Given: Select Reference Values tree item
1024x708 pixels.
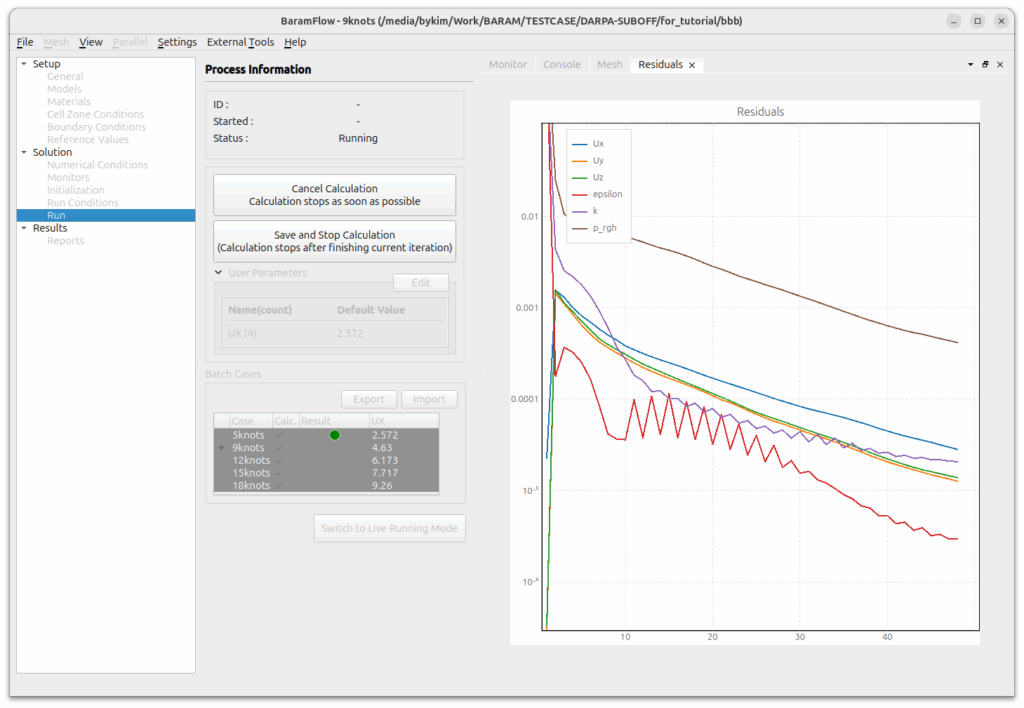Looking at the screenshot, I should [88, 140].
